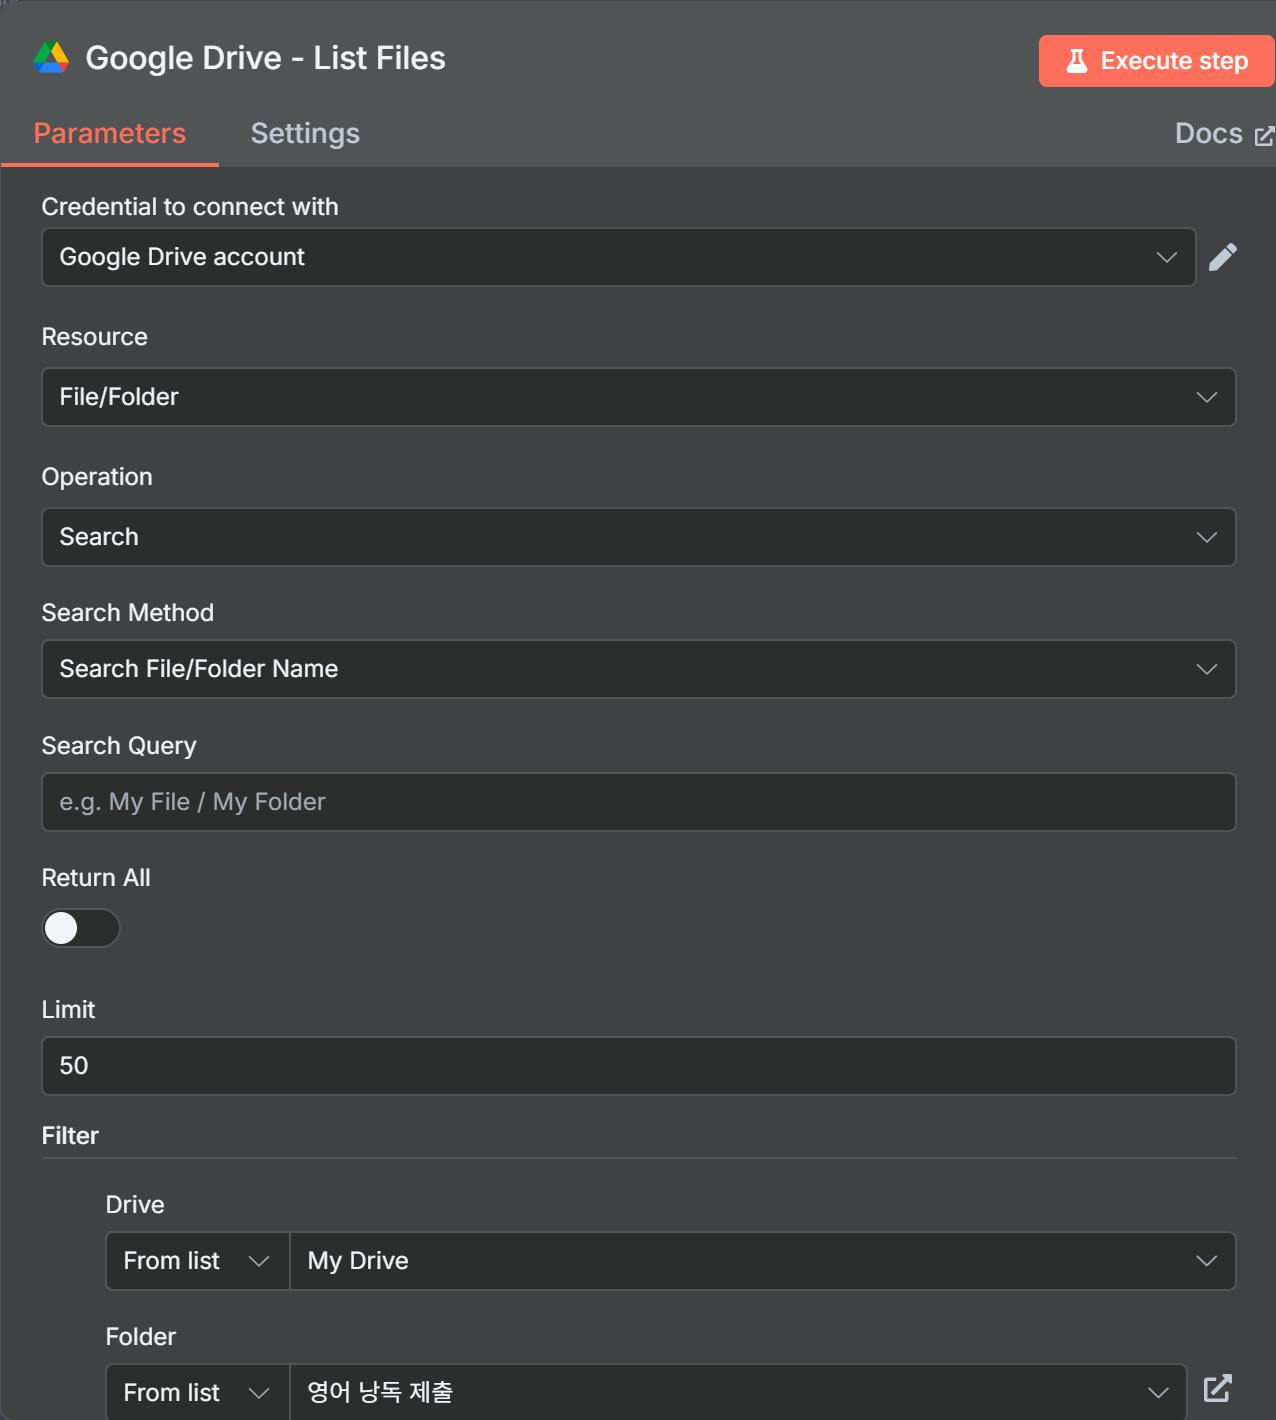Click the Execute step button
Screen dimensions: 1276x1420
pos(1157,61)
